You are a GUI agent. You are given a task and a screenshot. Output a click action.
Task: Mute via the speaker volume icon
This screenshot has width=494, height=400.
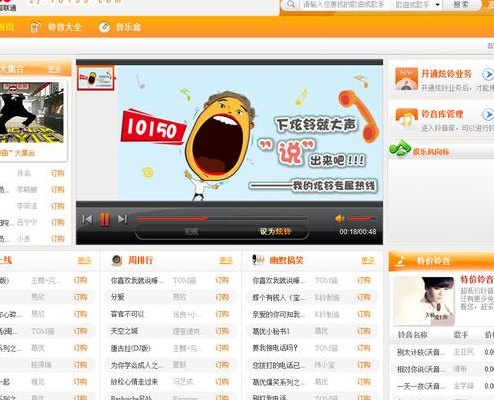340,219
